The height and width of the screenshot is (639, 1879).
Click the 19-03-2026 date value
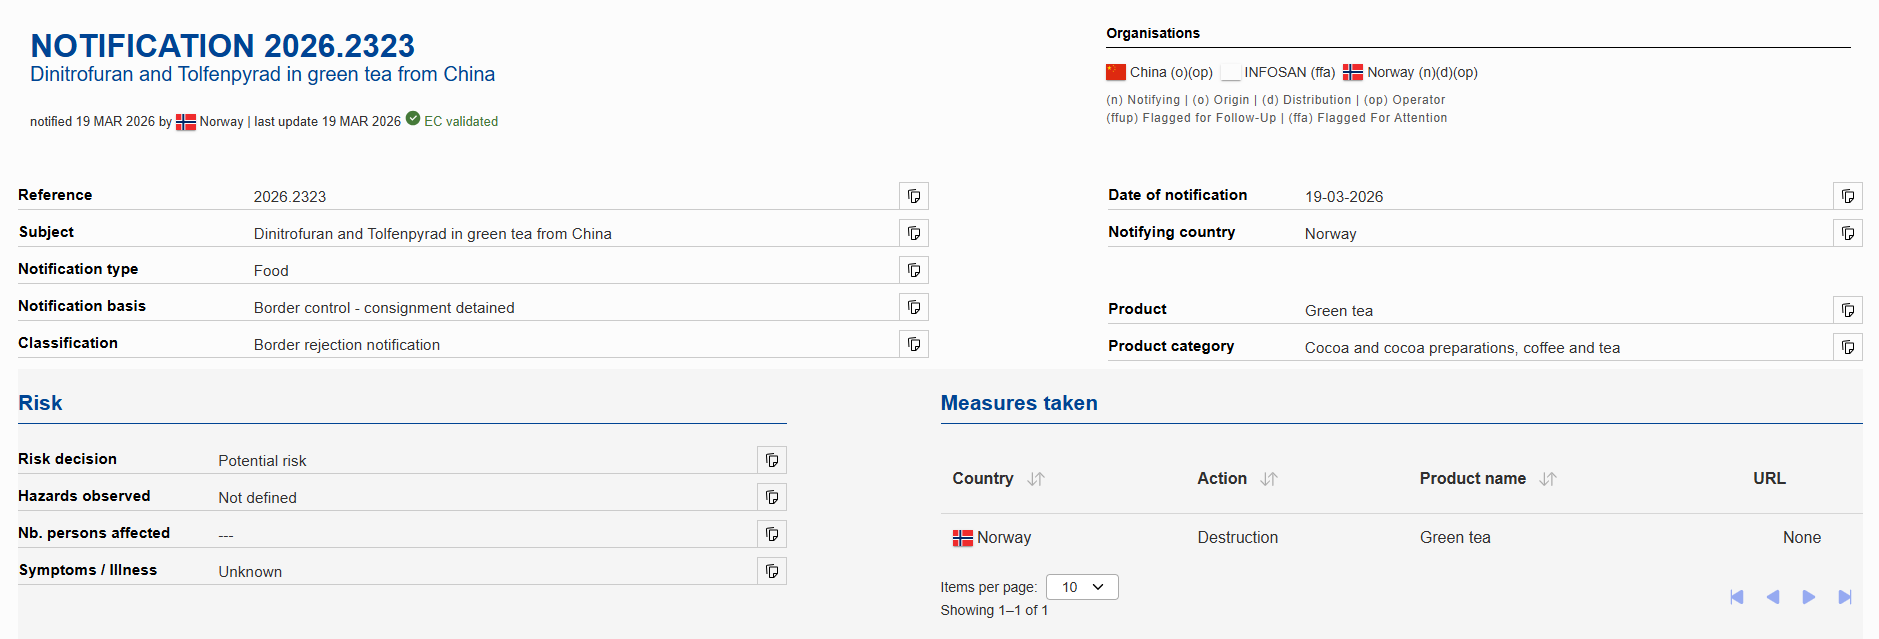point(1344,197)
